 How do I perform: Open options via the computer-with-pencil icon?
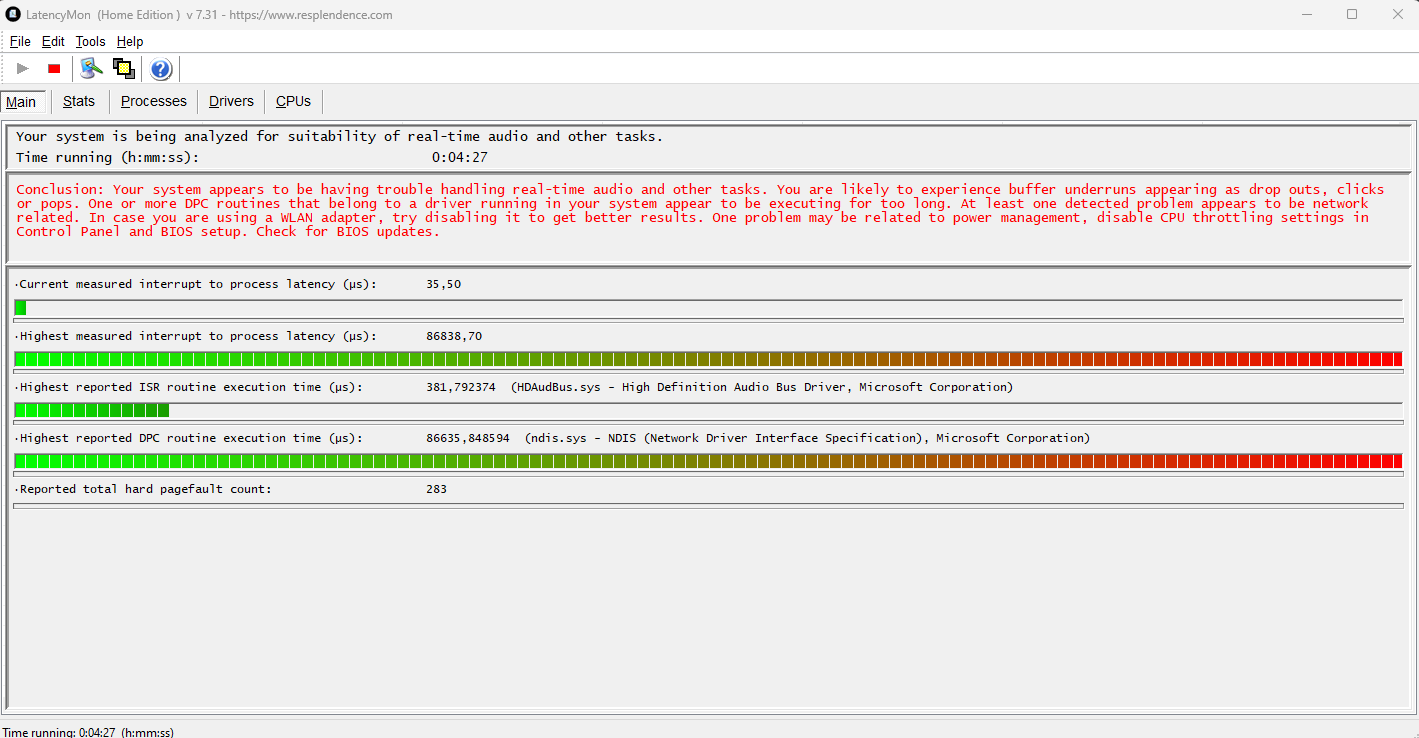(92, 68)
